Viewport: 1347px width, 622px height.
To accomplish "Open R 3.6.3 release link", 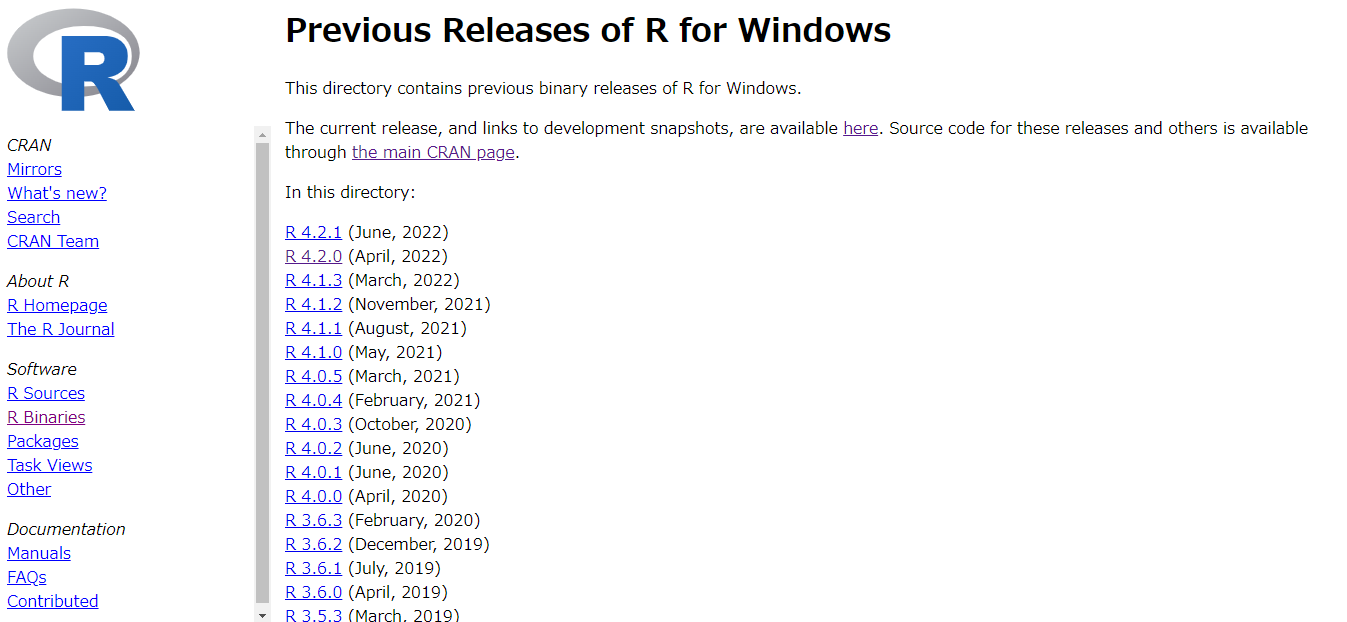I will pos(313,520).
